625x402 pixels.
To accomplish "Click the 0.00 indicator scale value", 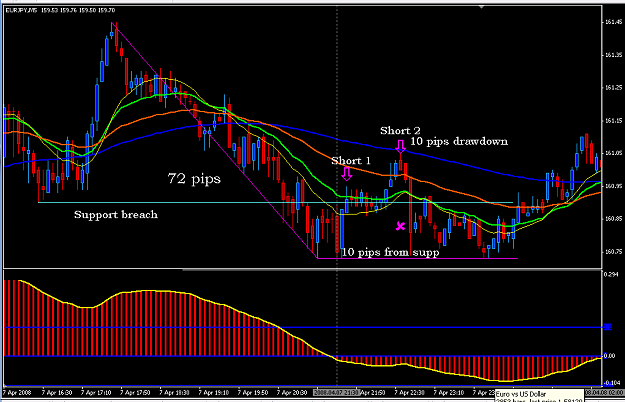I will click(609, 356).
